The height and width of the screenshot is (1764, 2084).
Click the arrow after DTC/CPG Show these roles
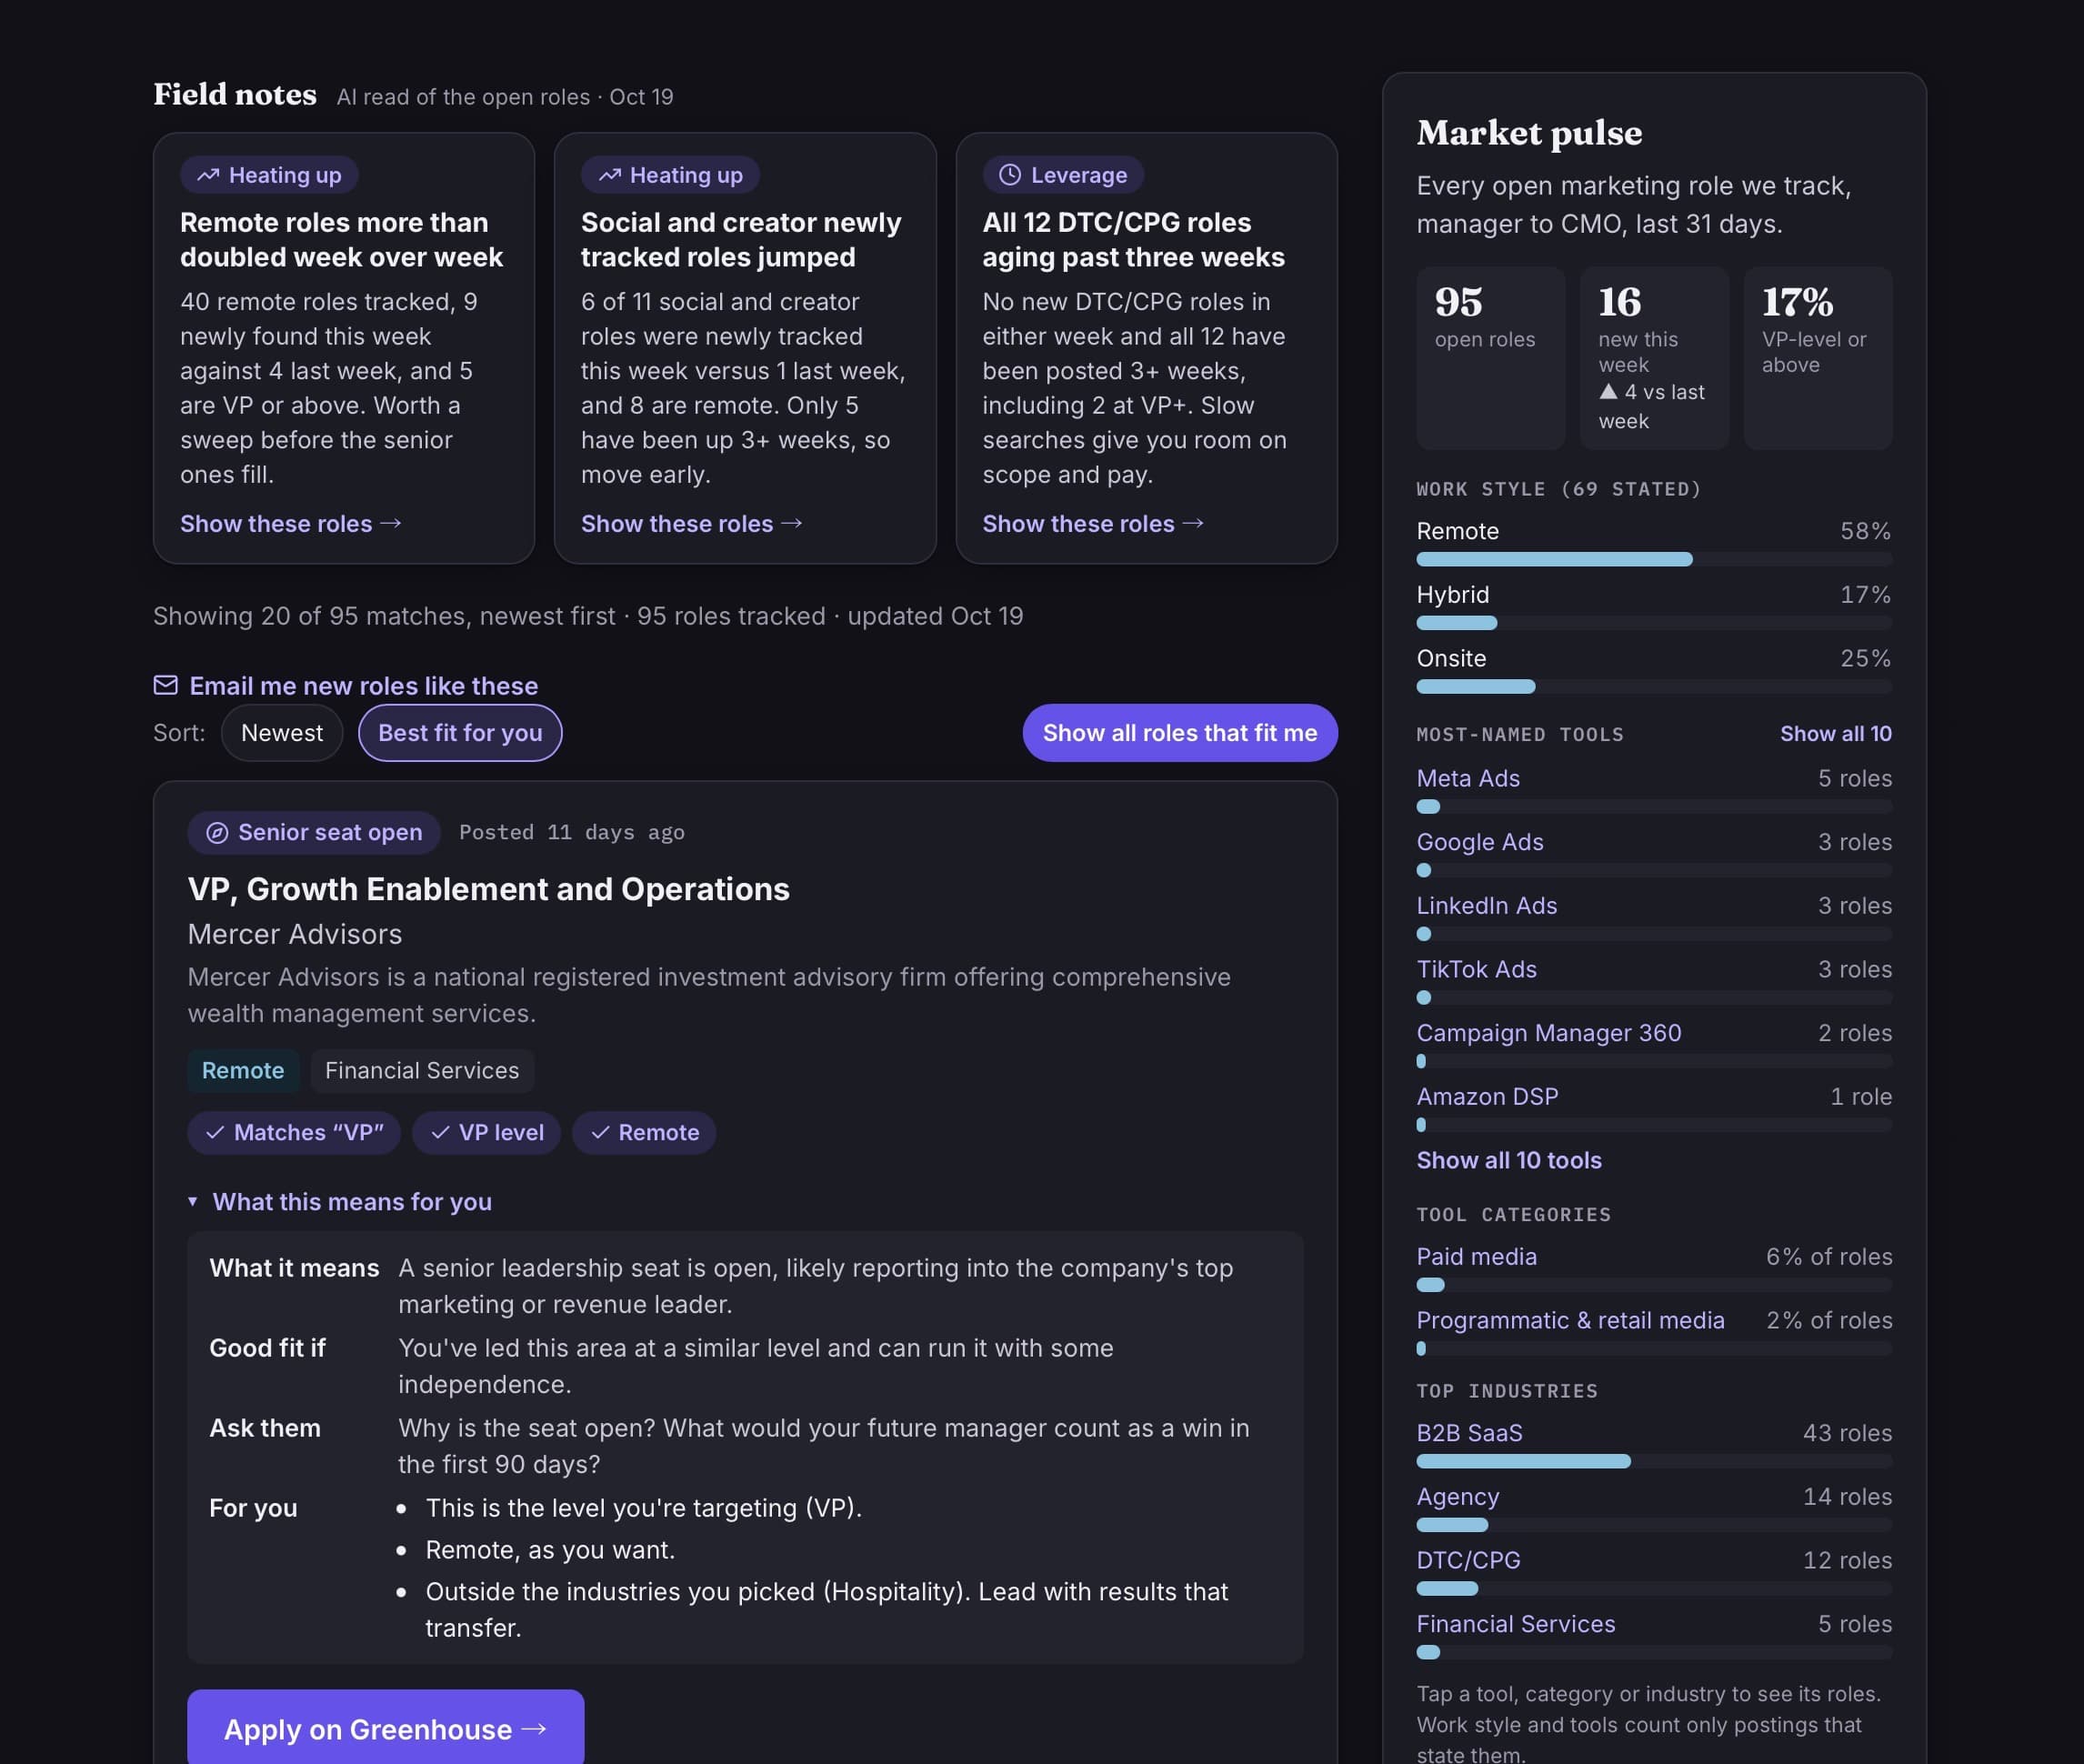click(1193, 523)
